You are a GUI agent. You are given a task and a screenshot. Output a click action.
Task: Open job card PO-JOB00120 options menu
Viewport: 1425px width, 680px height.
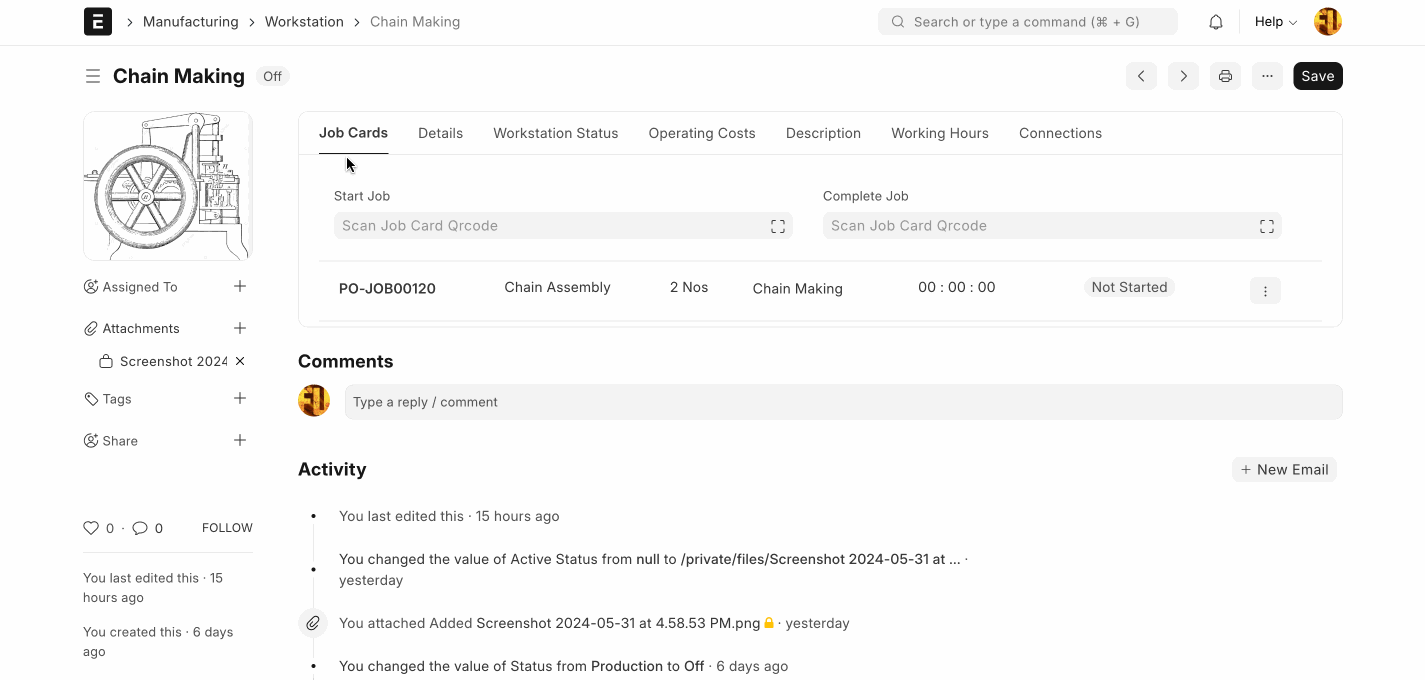[x=1265, y=290]
